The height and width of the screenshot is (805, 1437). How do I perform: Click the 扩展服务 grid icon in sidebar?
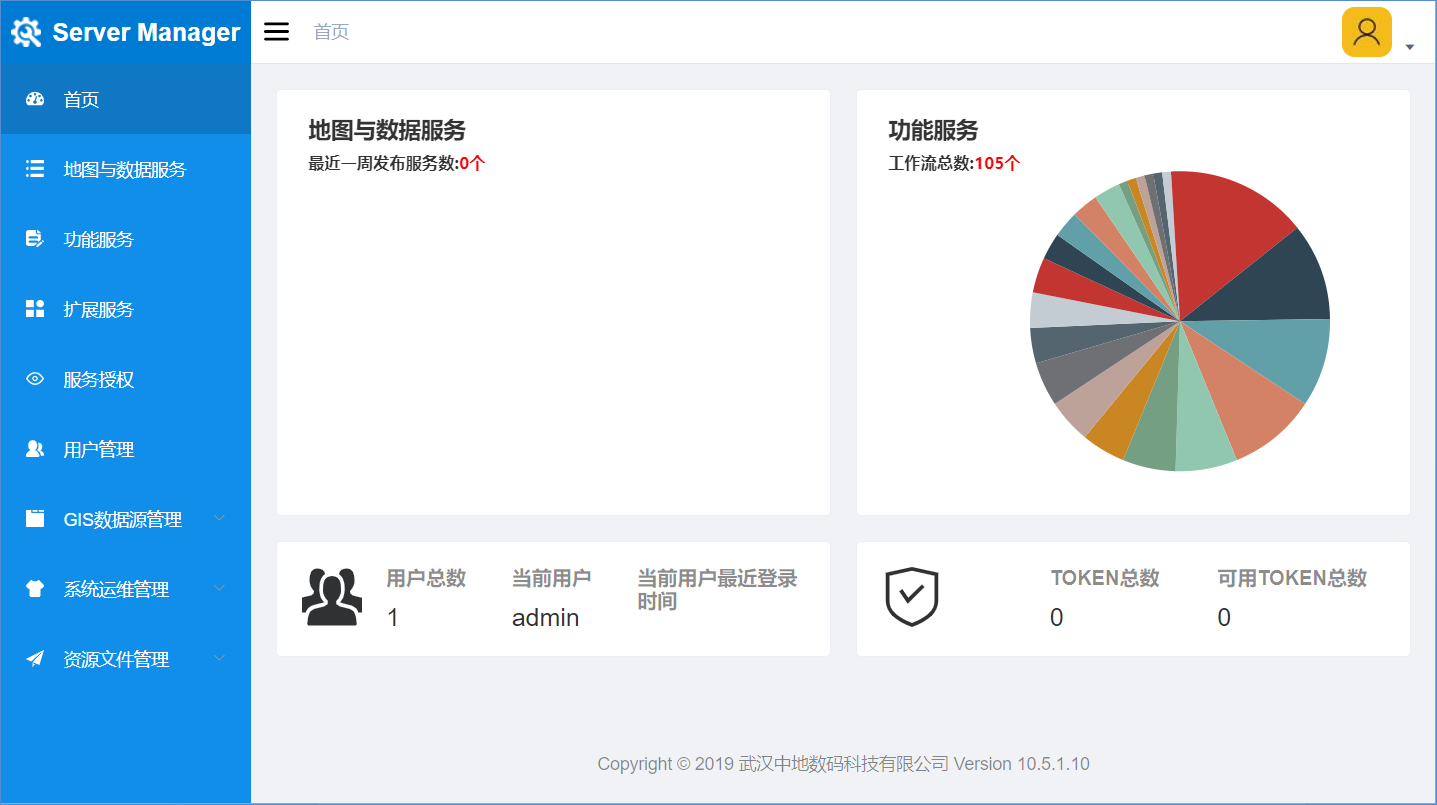35,309
